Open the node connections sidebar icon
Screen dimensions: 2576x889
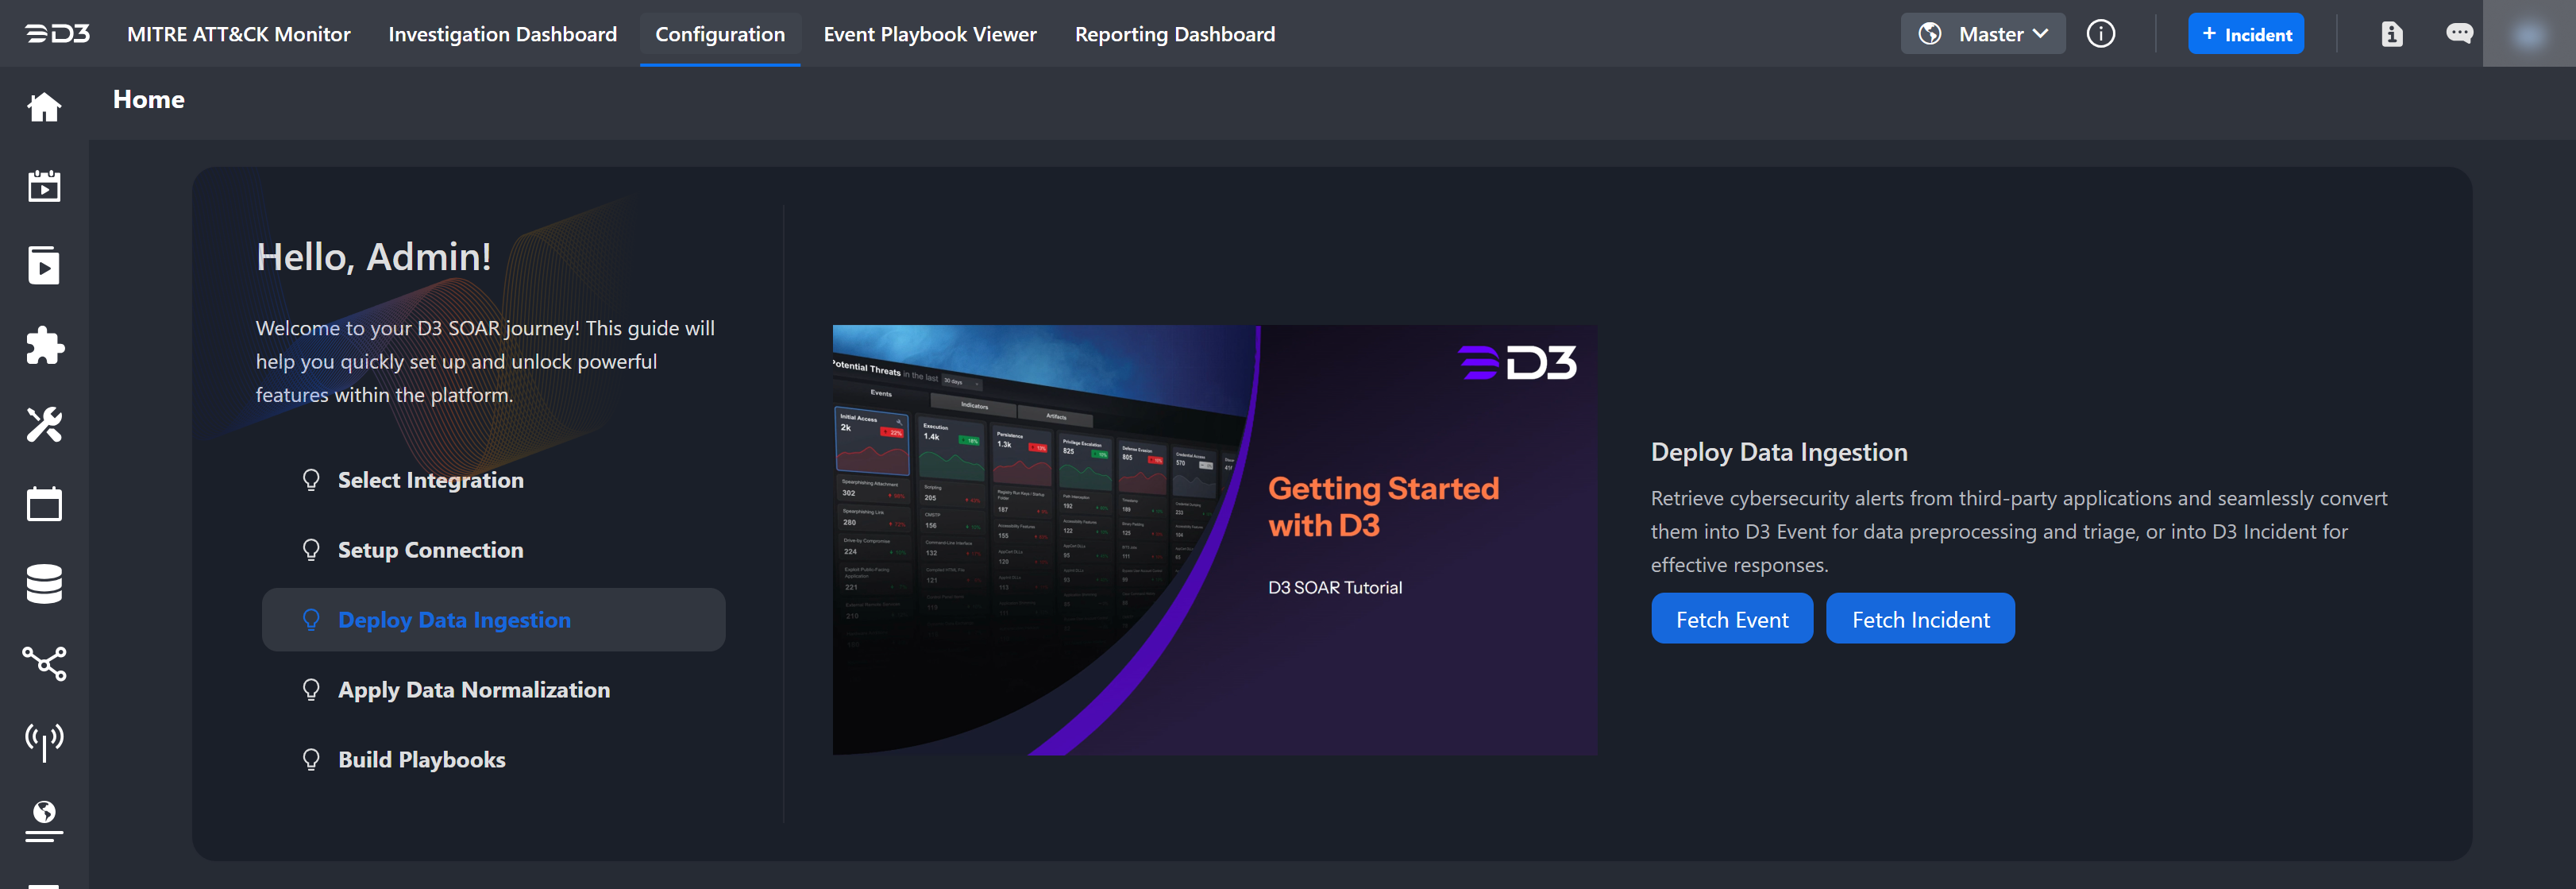click(x=44, y=663)
